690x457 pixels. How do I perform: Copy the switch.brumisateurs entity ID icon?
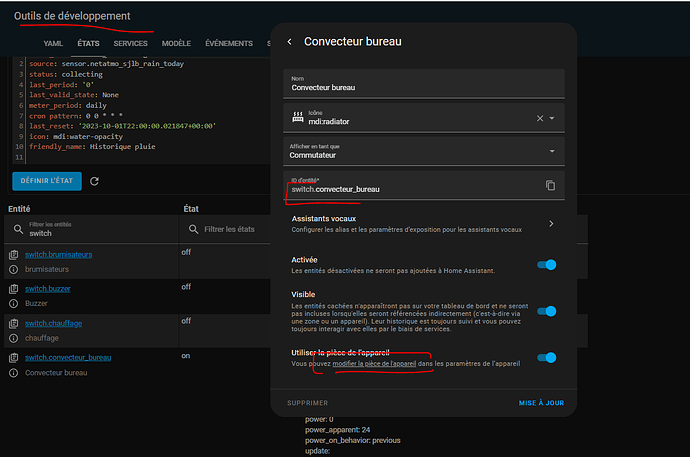[14, 255]
